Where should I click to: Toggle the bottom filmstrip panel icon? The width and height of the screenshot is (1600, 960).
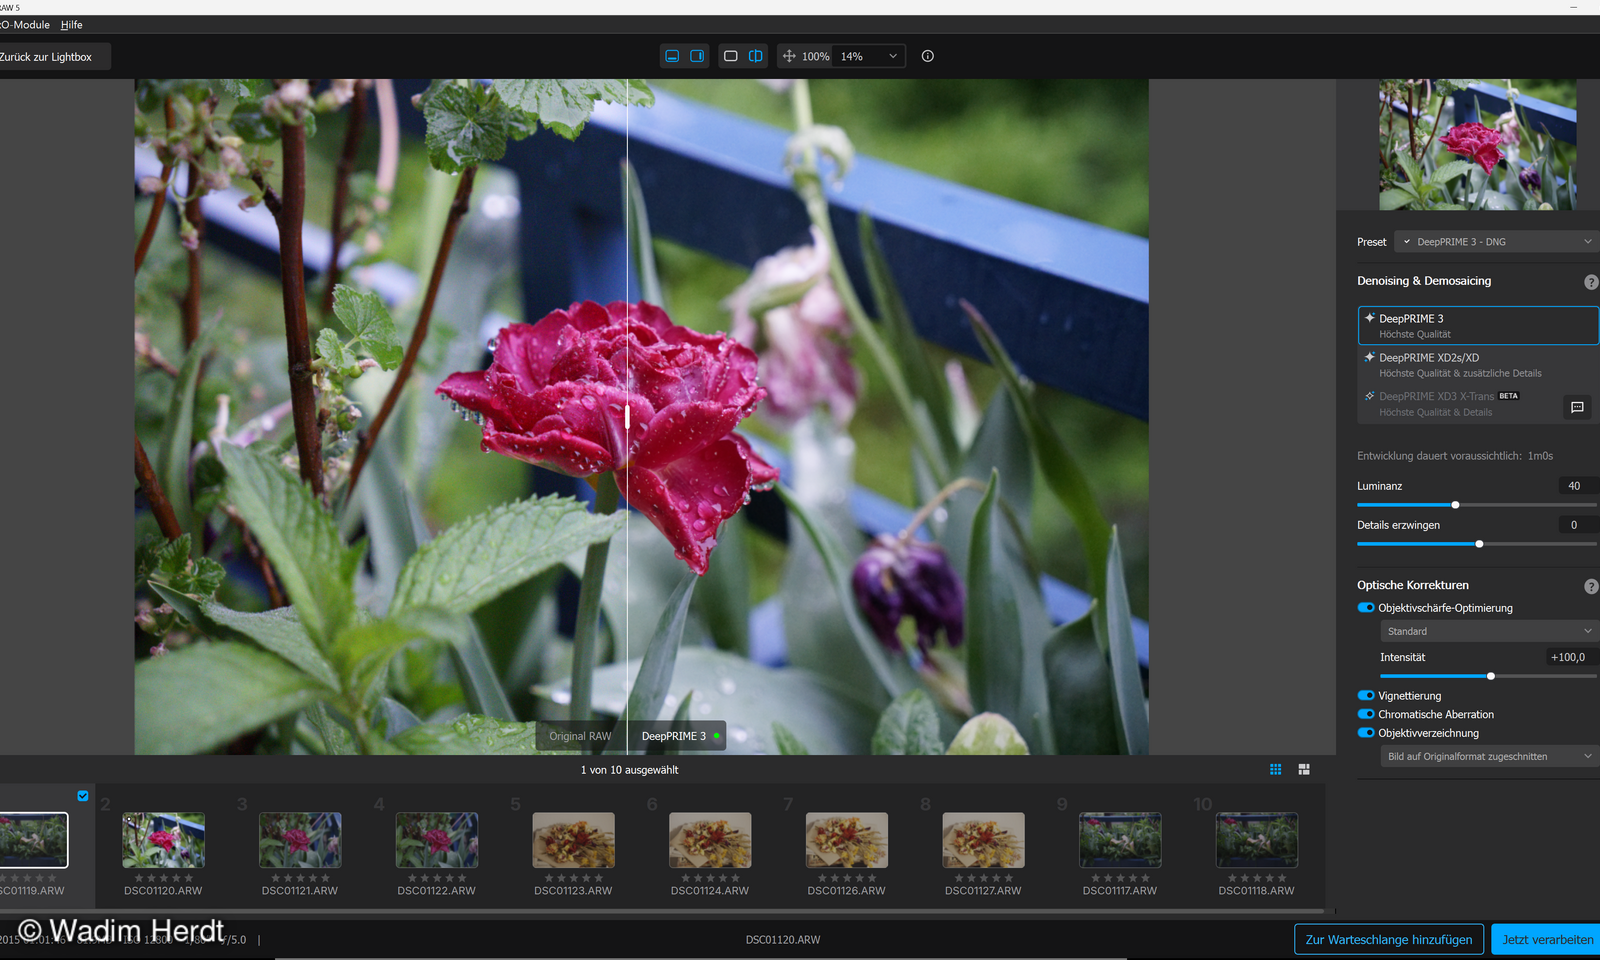[x=672, y=56]
